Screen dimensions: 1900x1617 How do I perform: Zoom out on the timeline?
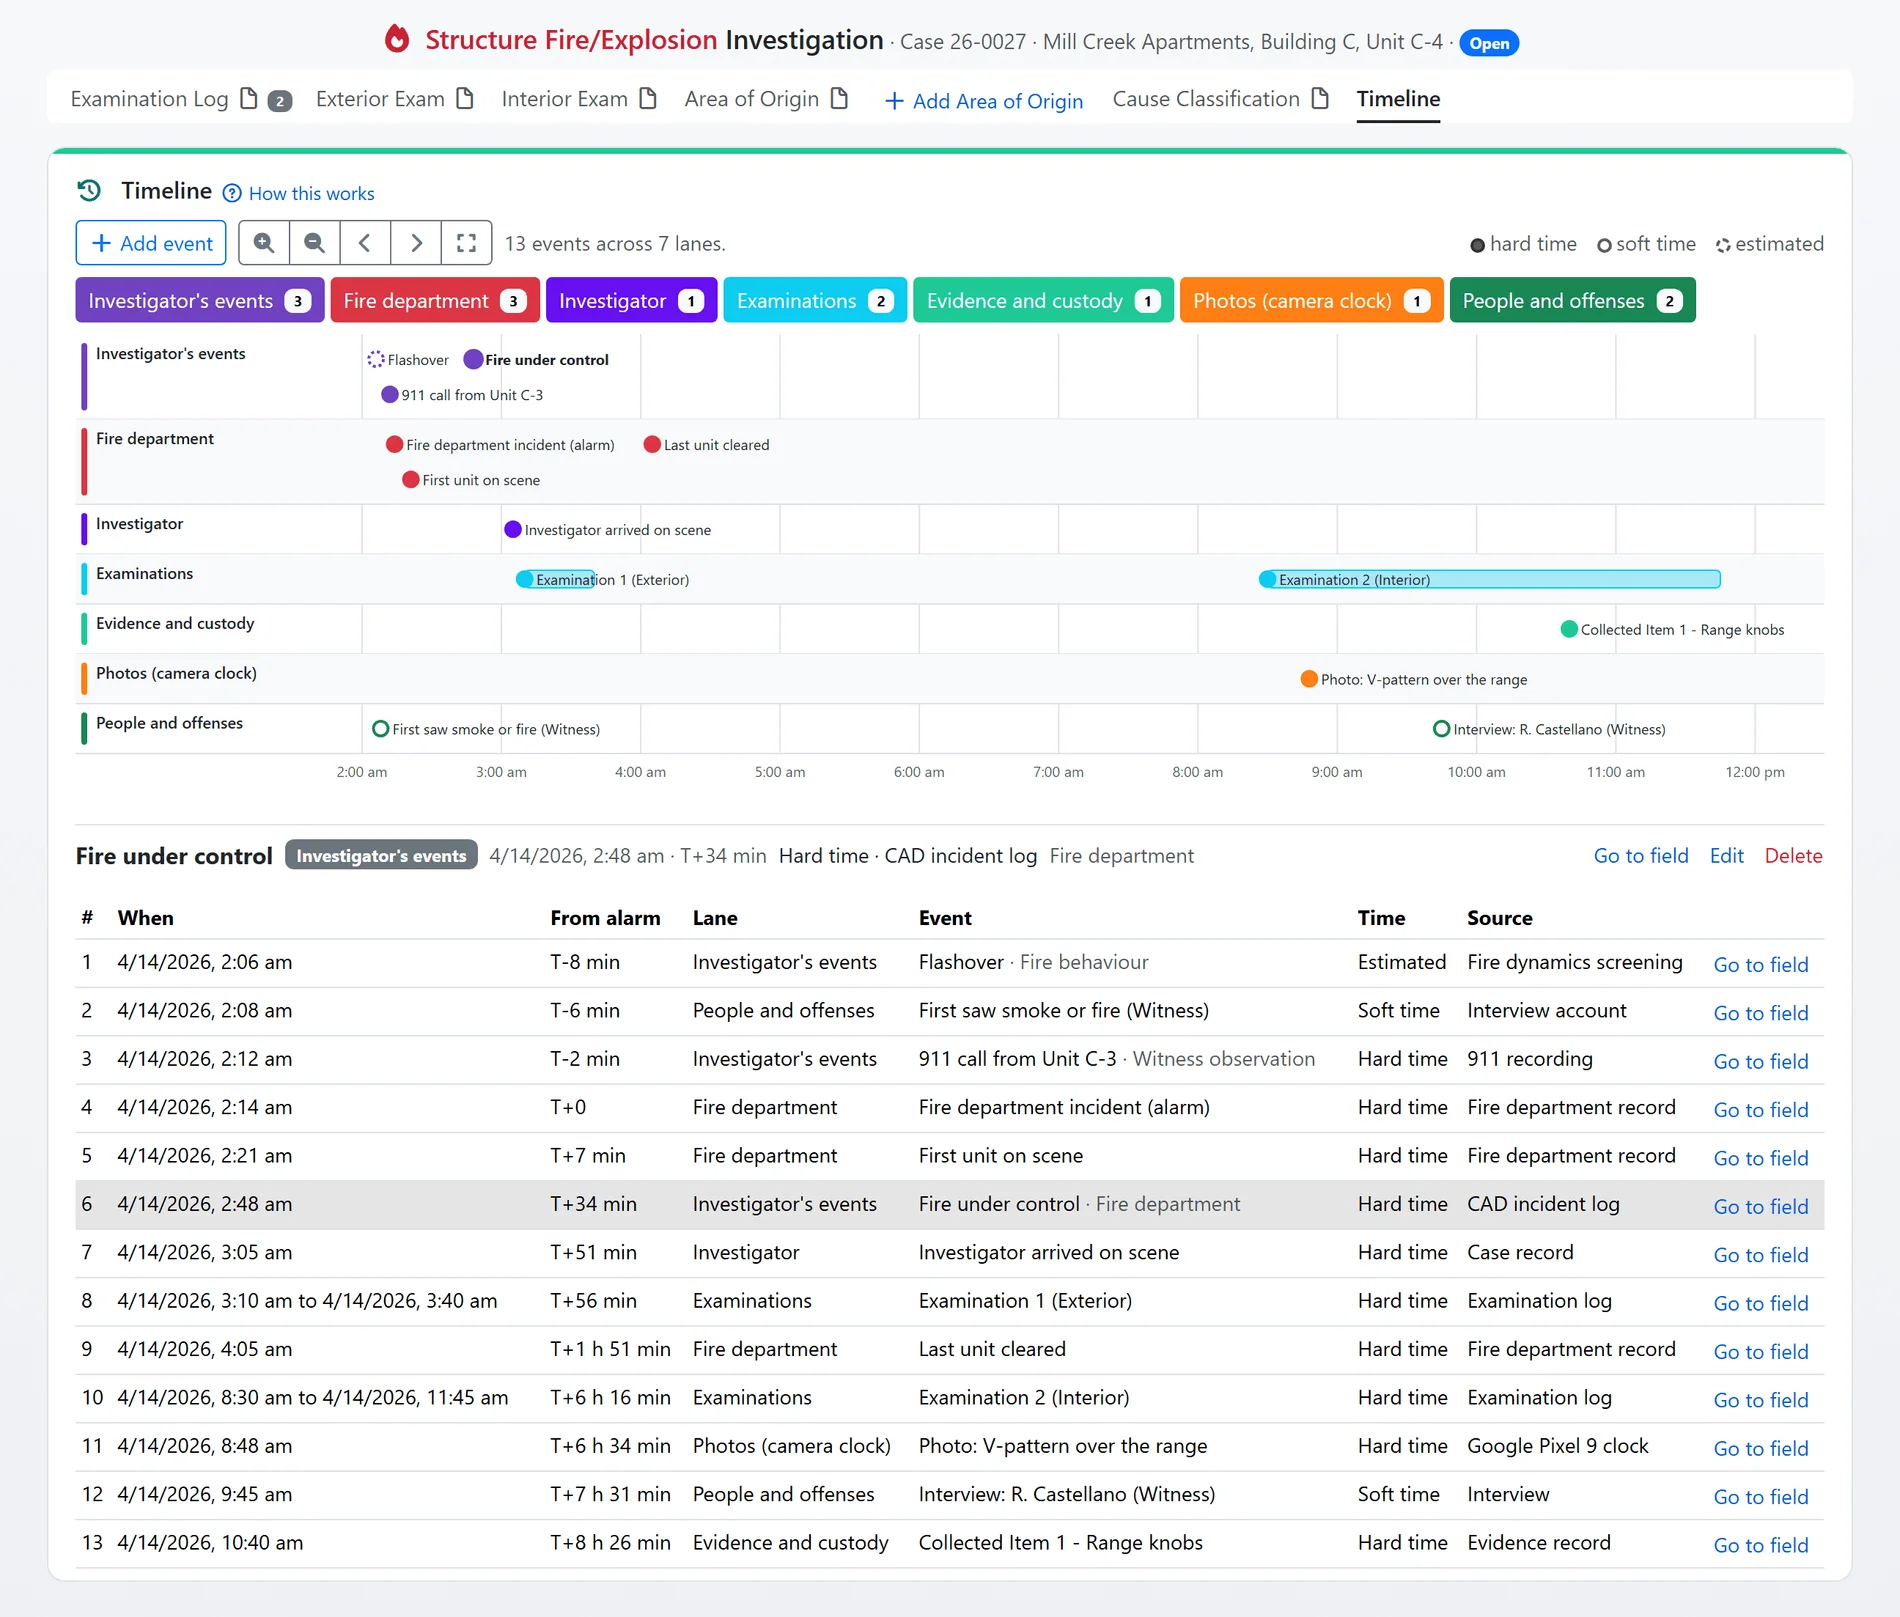315,243
